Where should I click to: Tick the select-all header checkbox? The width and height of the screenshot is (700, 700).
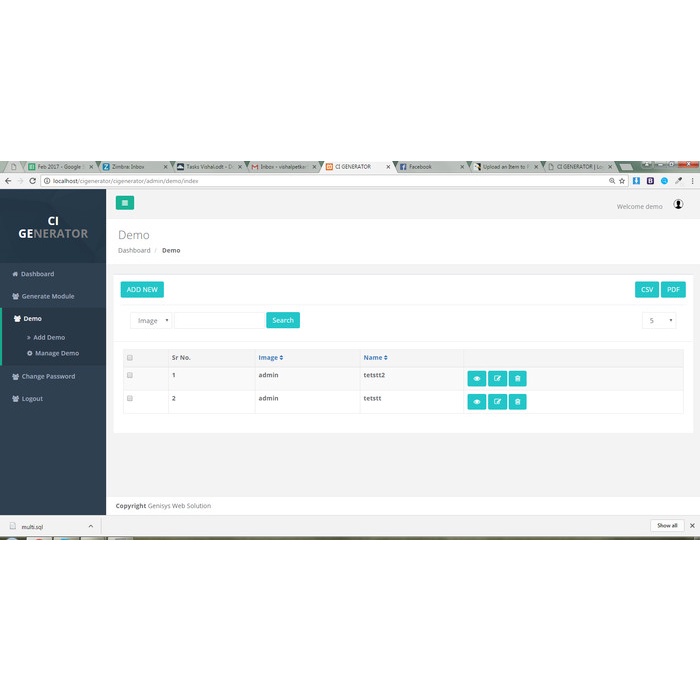coord(130,358)
